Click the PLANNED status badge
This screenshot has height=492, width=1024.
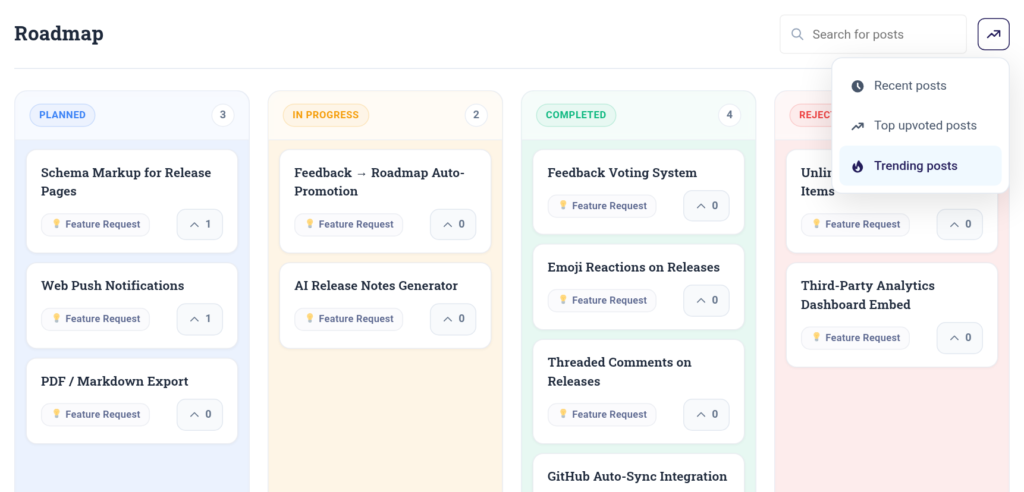coord(62,115)
